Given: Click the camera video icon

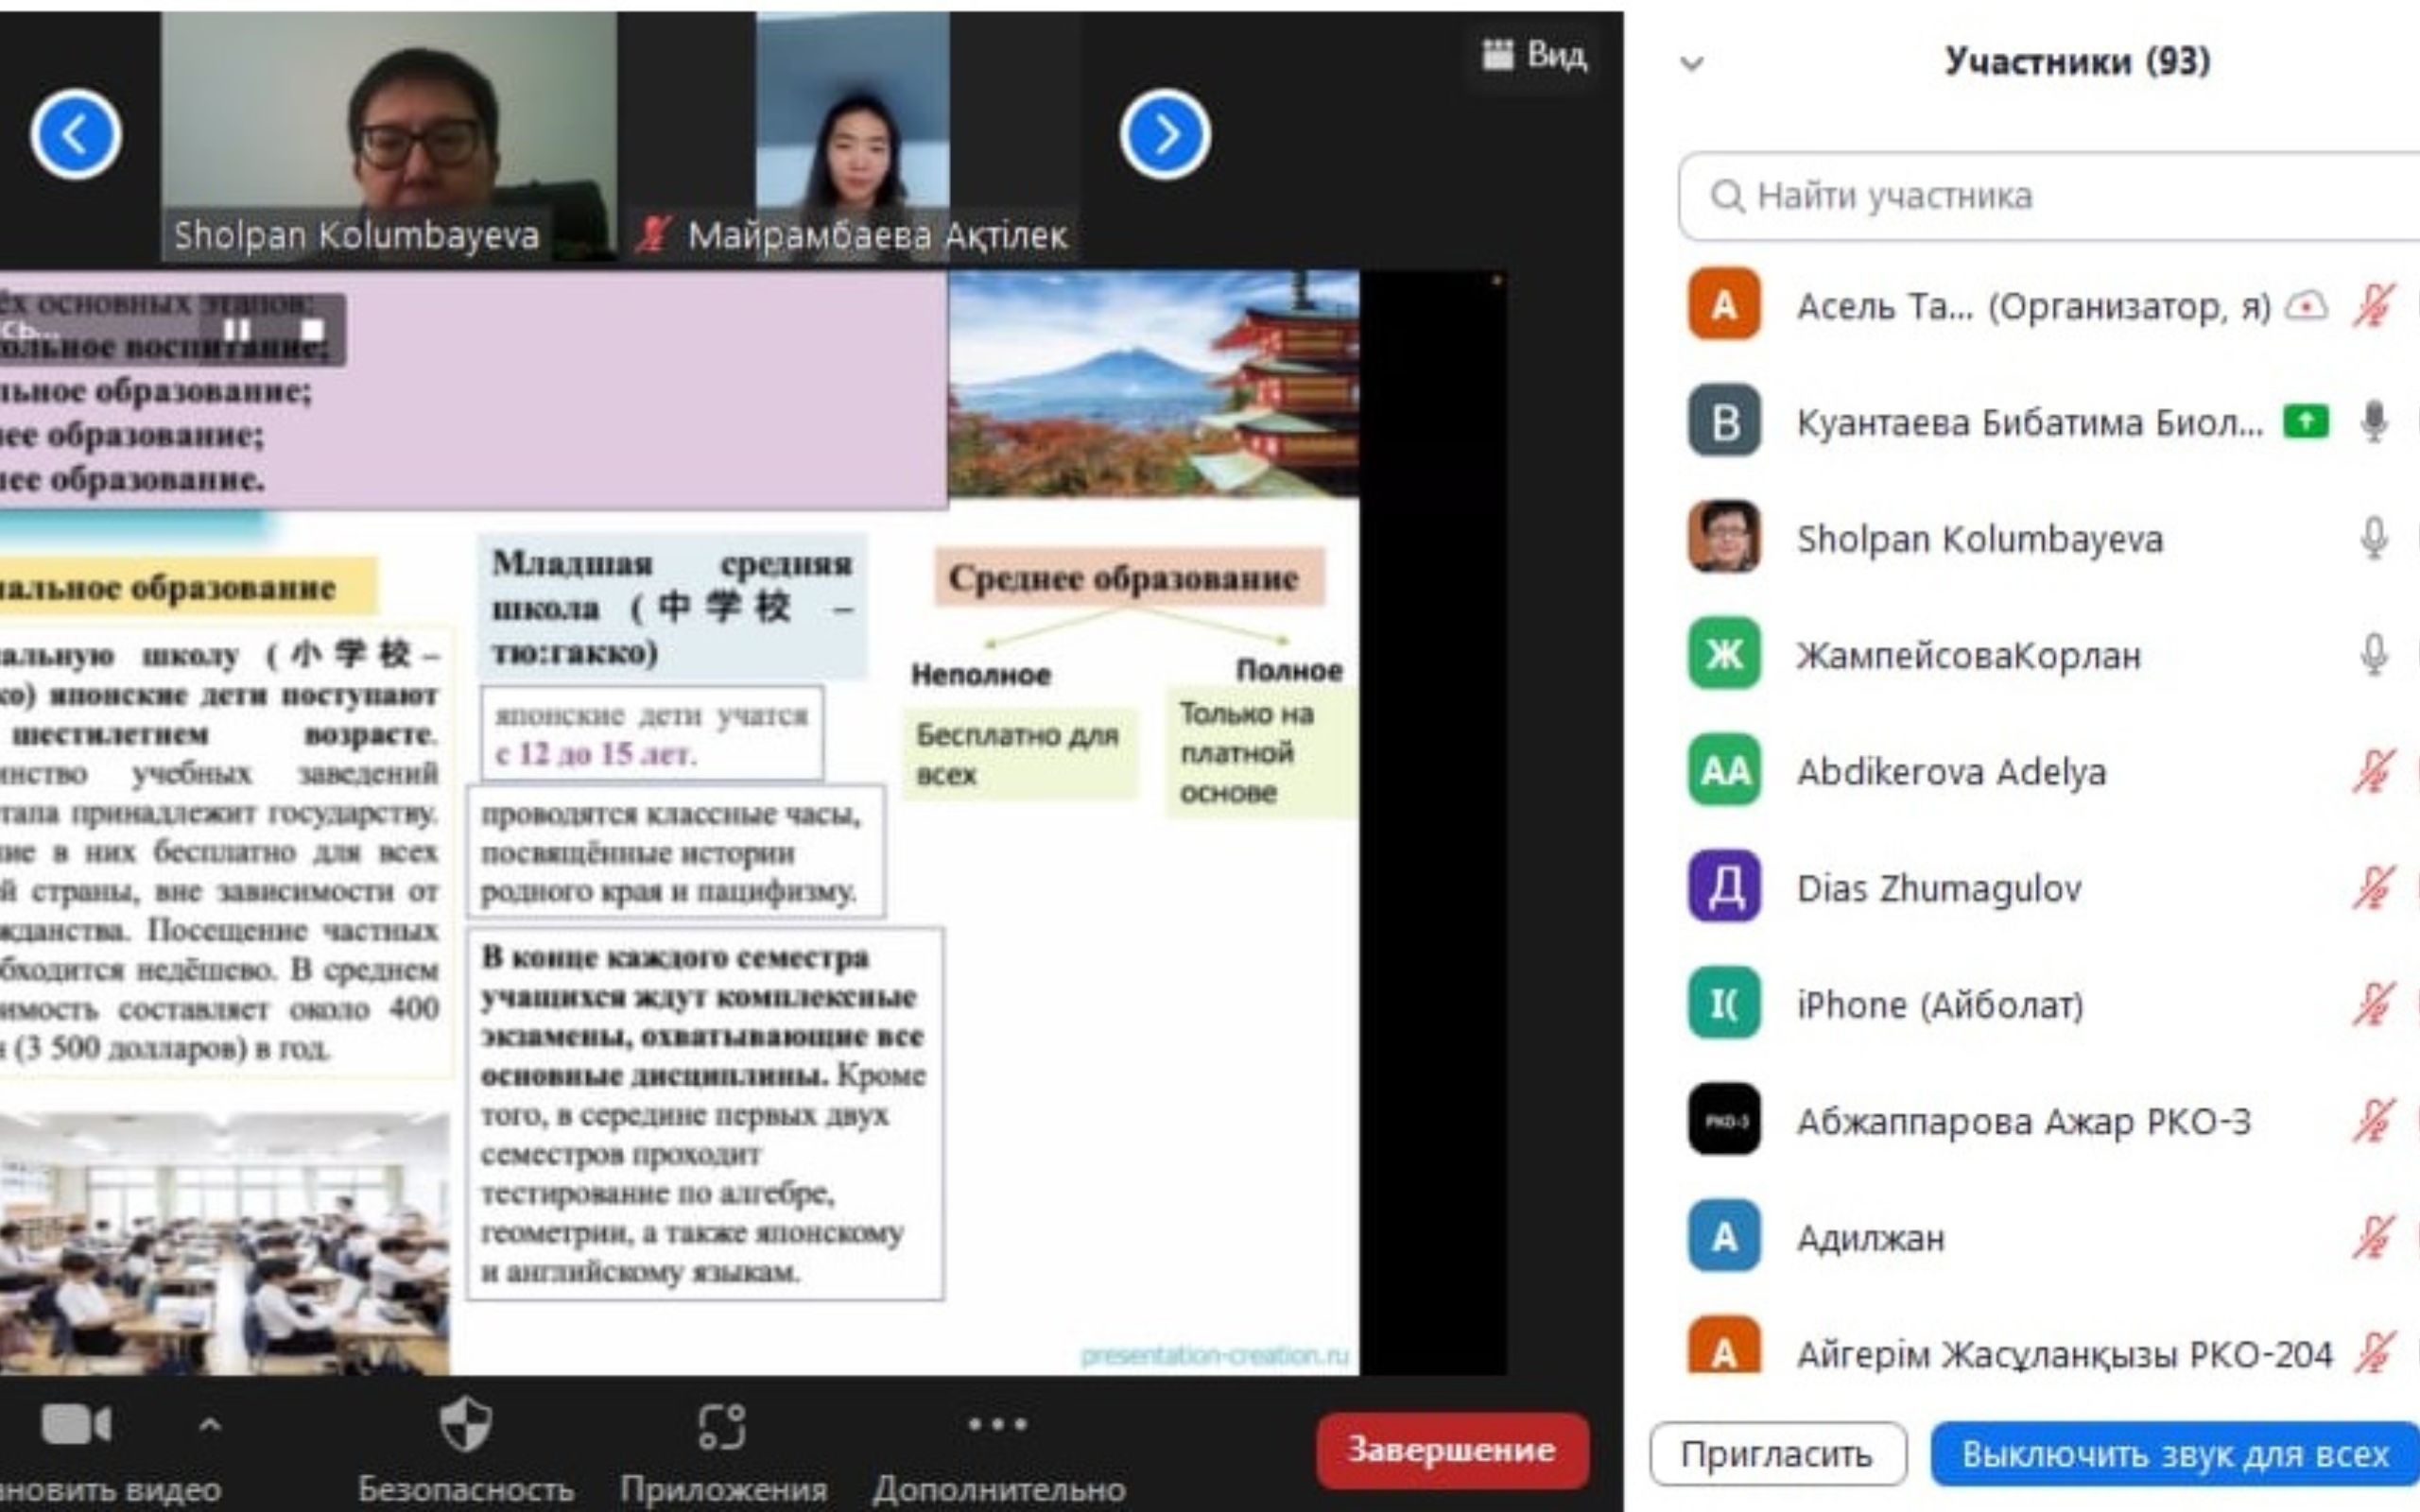Looking at the screenshot, I should [x=76, y=1425].
